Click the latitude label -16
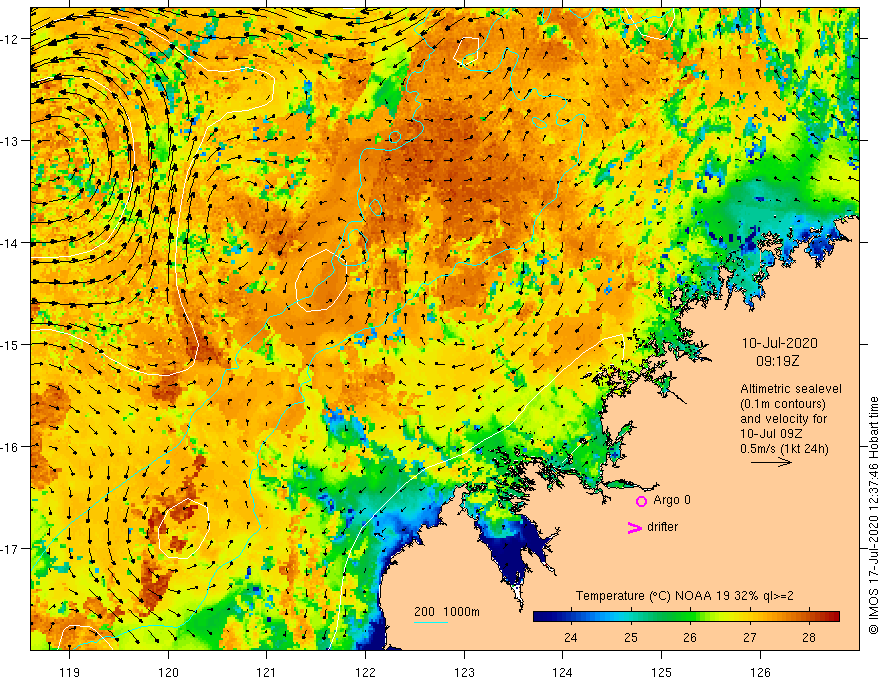Screen dimensions: 880x680 (x=11, y=447)
